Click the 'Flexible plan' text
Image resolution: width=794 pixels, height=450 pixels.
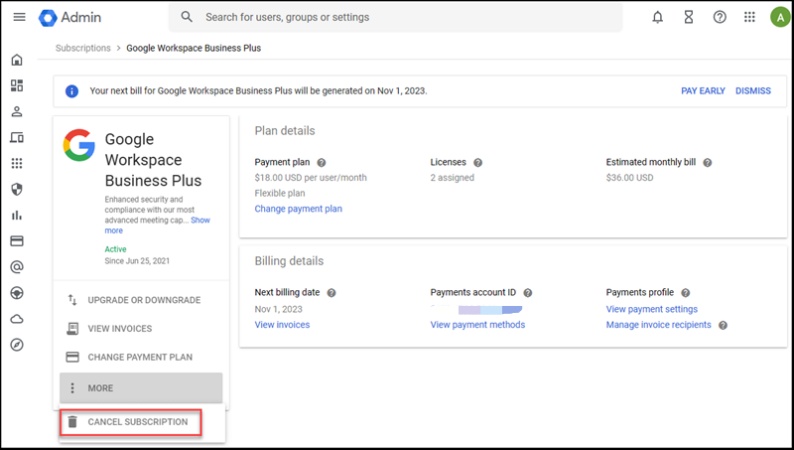tap(280, 193)
